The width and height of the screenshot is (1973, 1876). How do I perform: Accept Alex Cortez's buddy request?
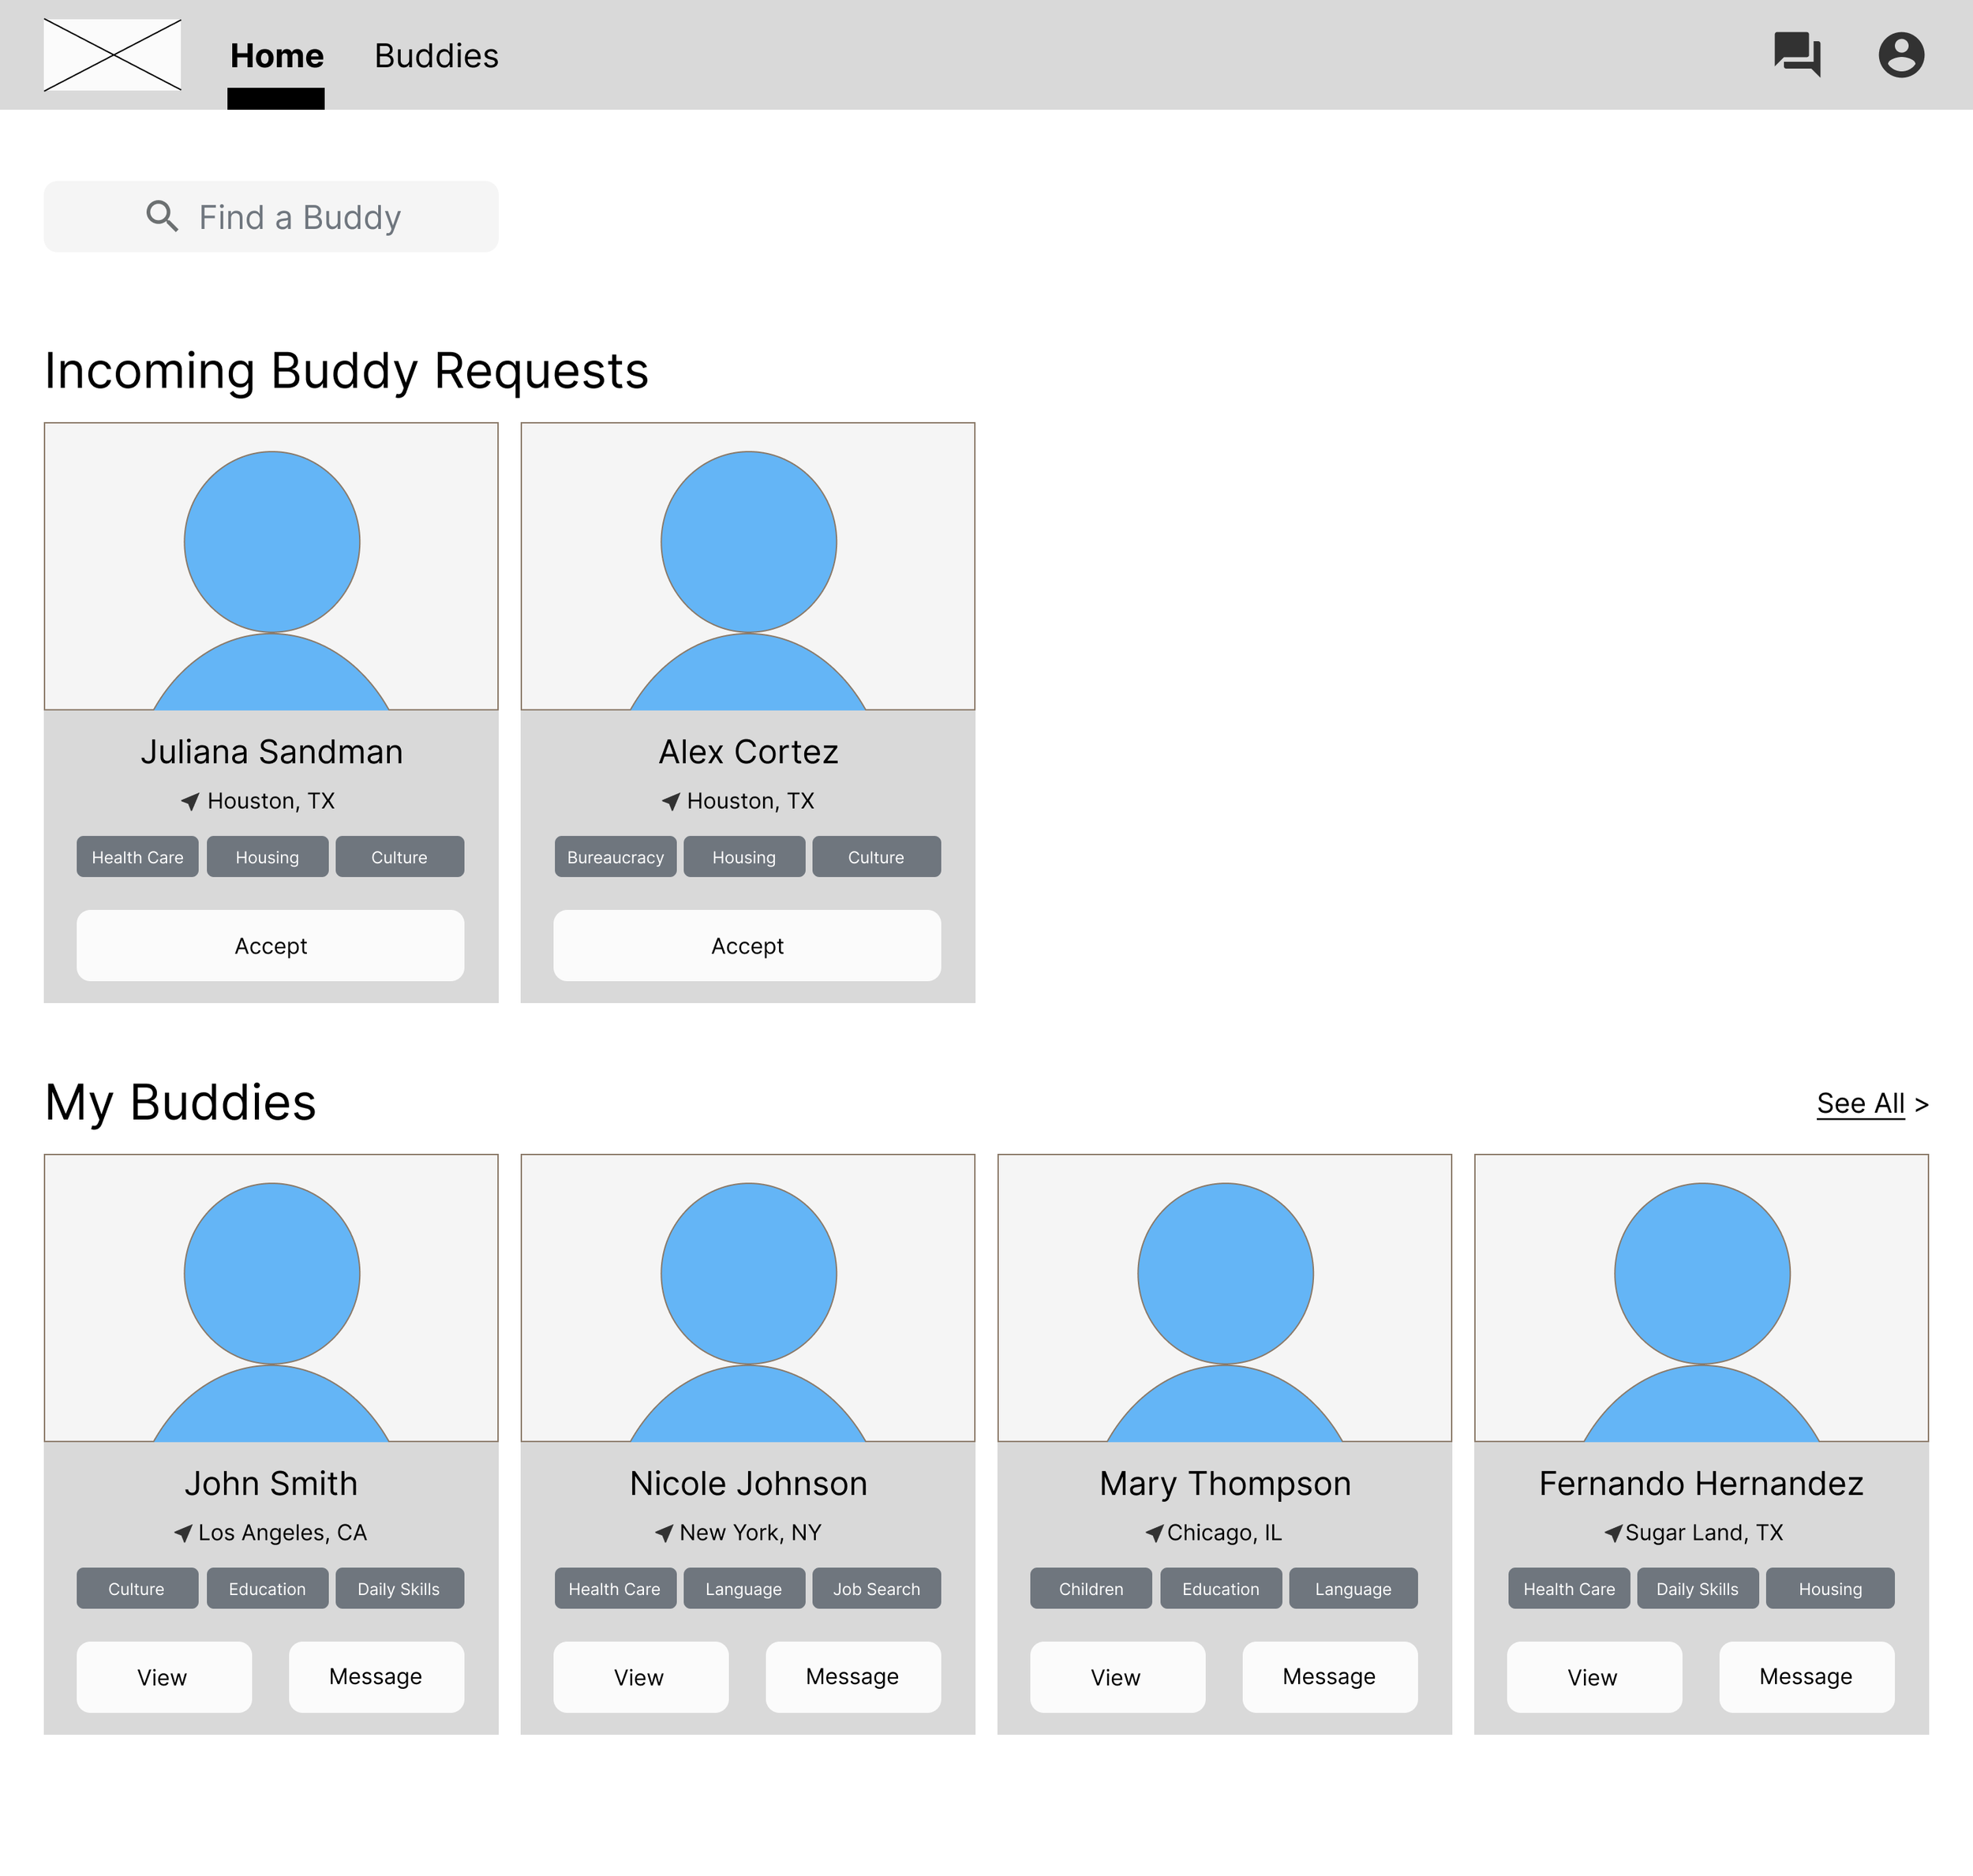click(747, 945)
